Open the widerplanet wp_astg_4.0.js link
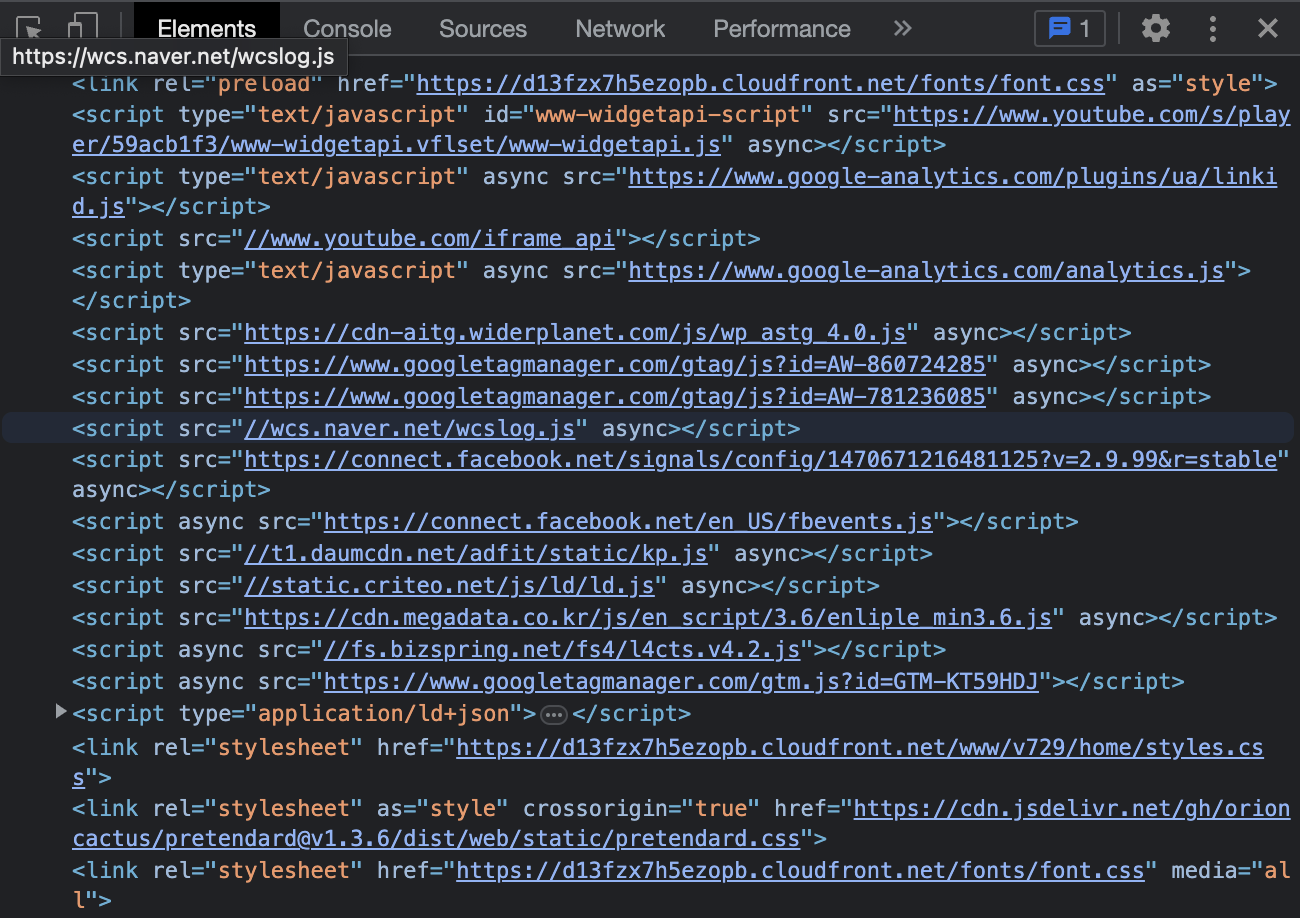The image size is (1300, 918). [576, 333]
